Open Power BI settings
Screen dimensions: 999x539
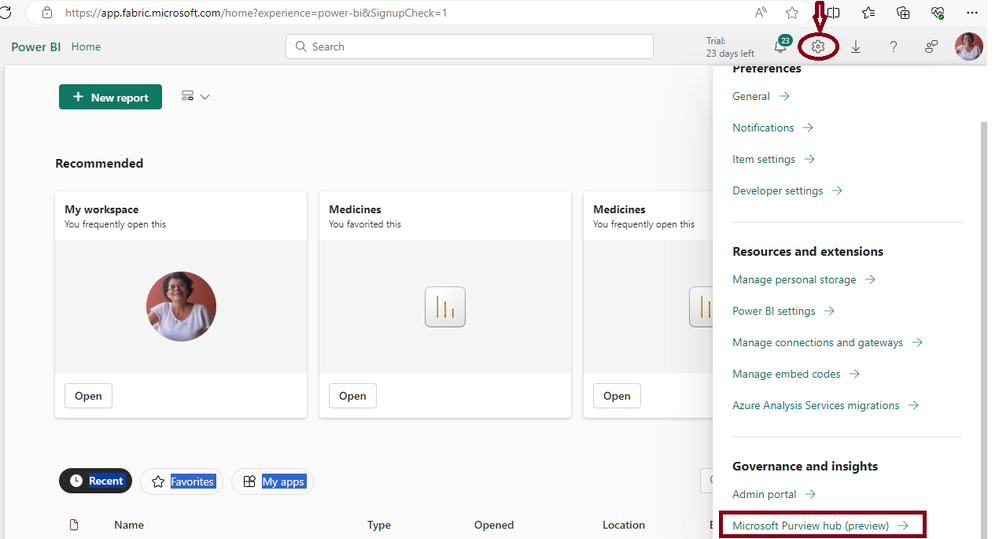[x=784, y=311]
